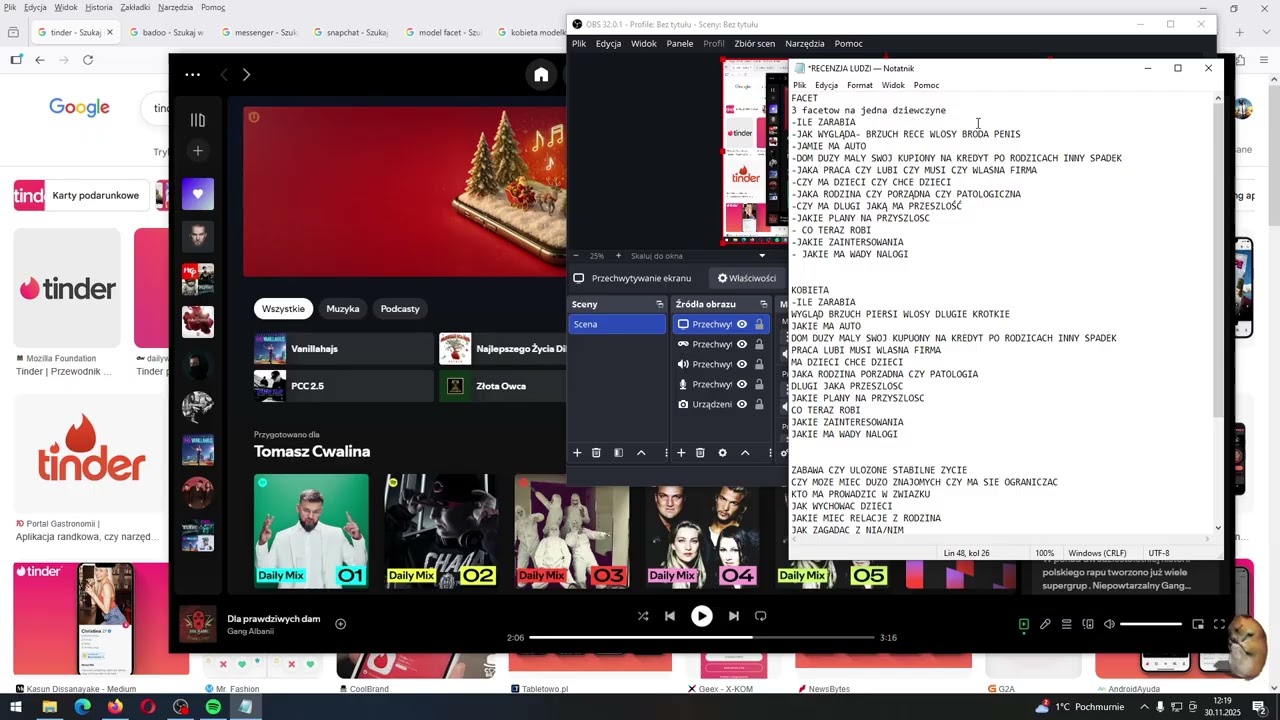Open Connect to a device in Spotify

point(1088,624)
